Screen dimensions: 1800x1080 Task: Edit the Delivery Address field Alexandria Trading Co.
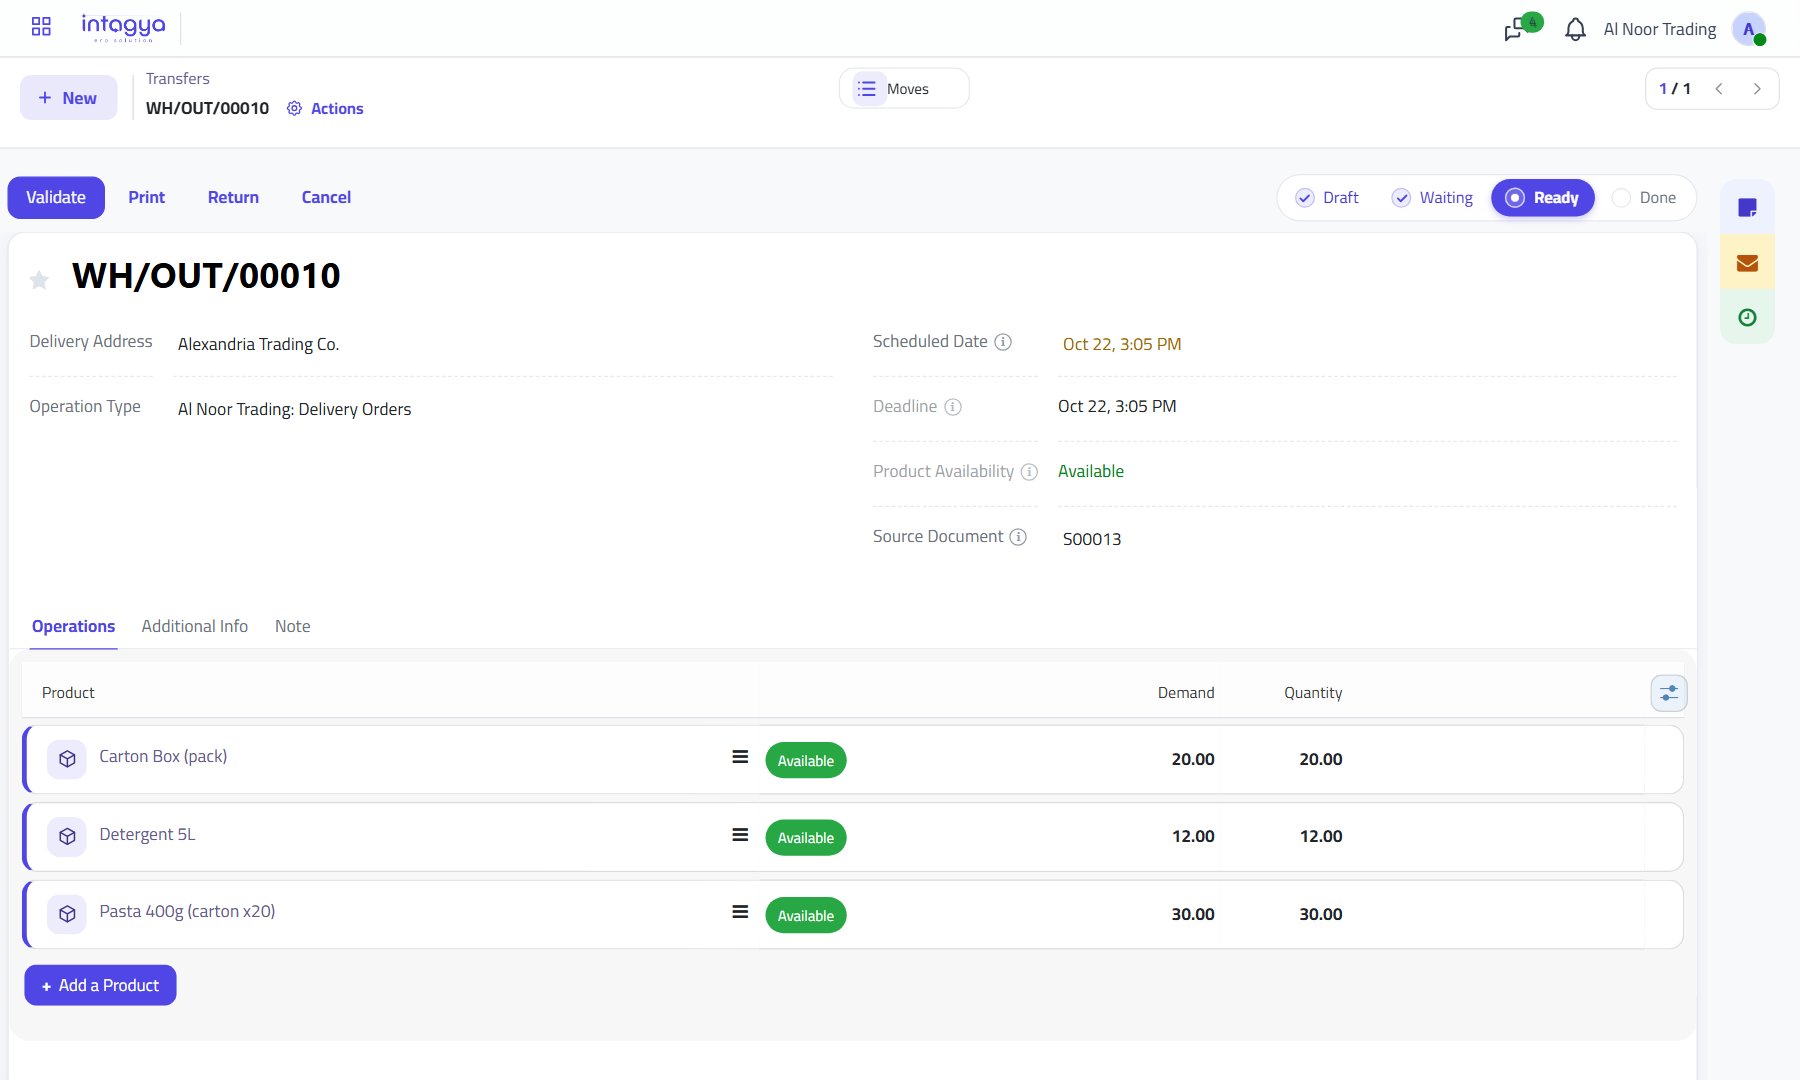[503, 344]
